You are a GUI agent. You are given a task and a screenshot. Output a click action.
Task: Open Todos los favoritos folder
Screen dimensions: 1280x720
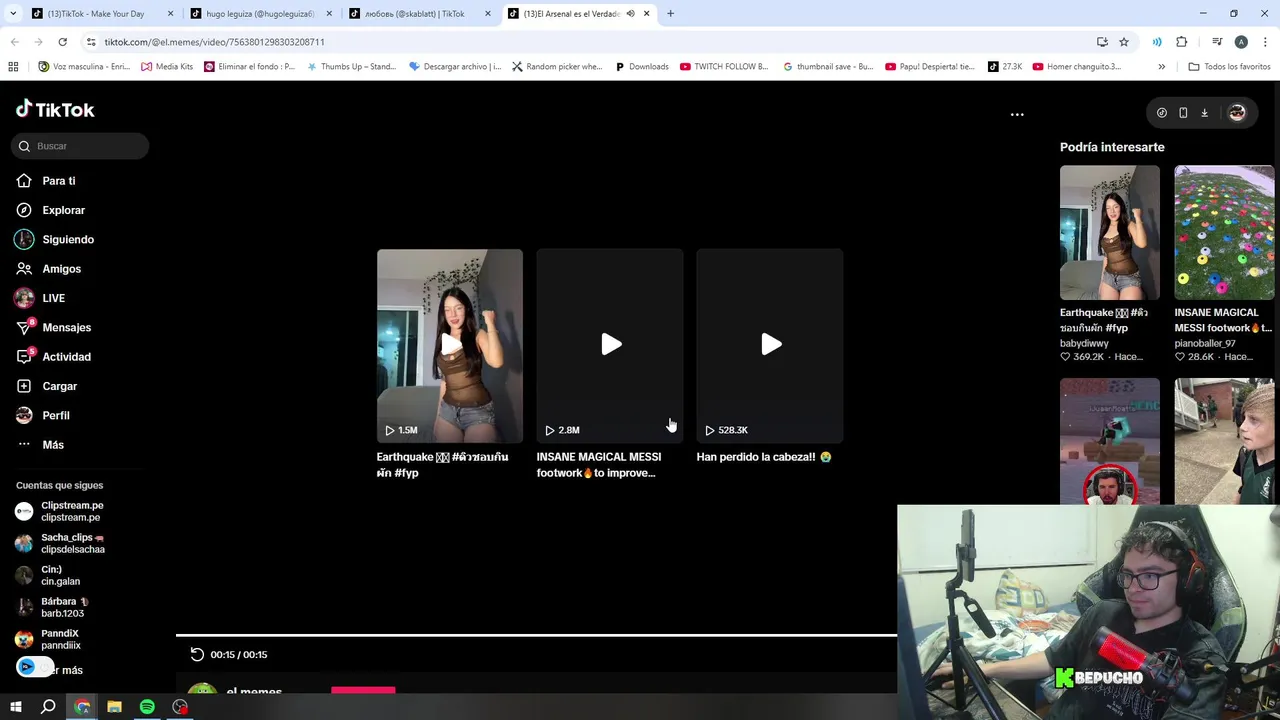(x=1229, y=67)
